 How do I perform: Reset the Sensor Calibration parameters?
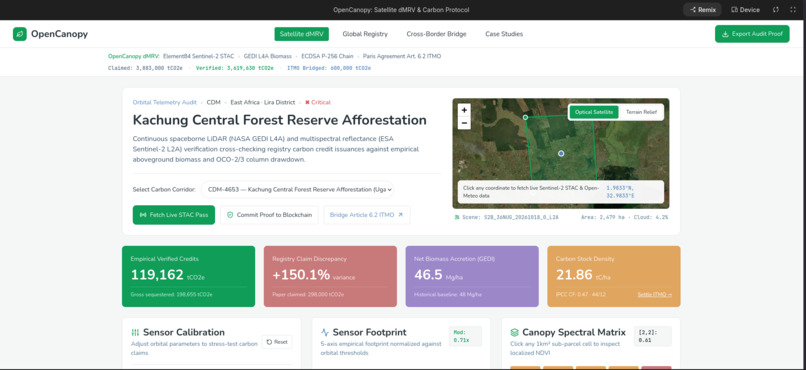click(277, 342)
